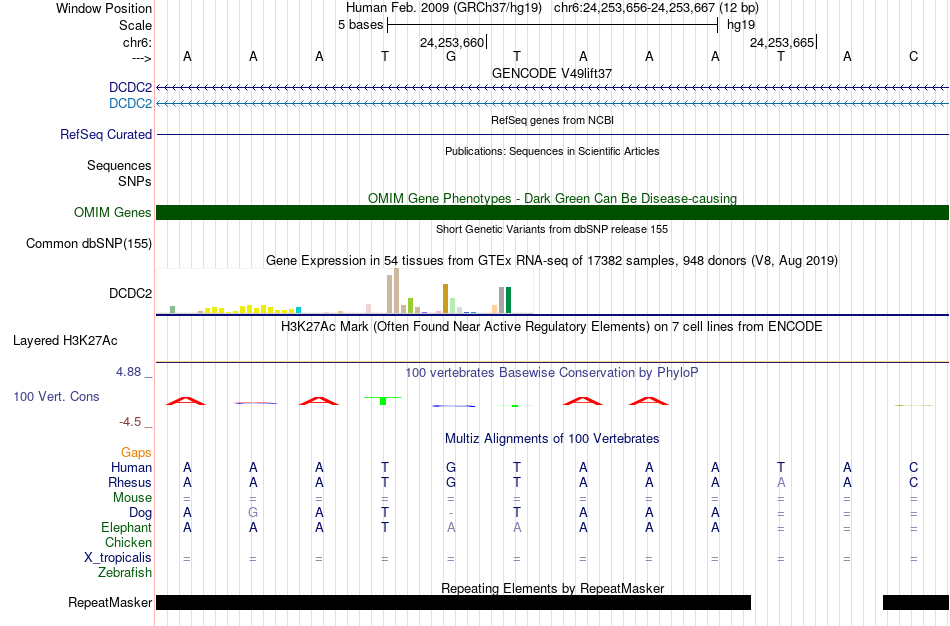Open the OMIM Gene Phenotypes track title

tap(552, 198)
